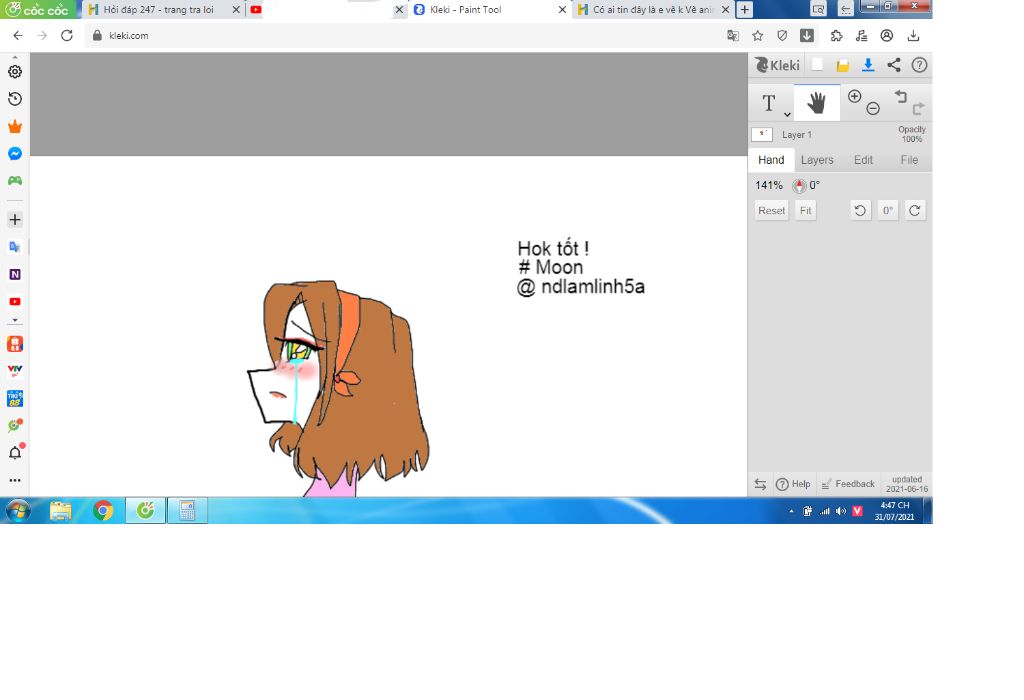The image size is (1024, 700).
Task: Open the orange crown icon in sidebar
Action: click(x=15, y=127)
